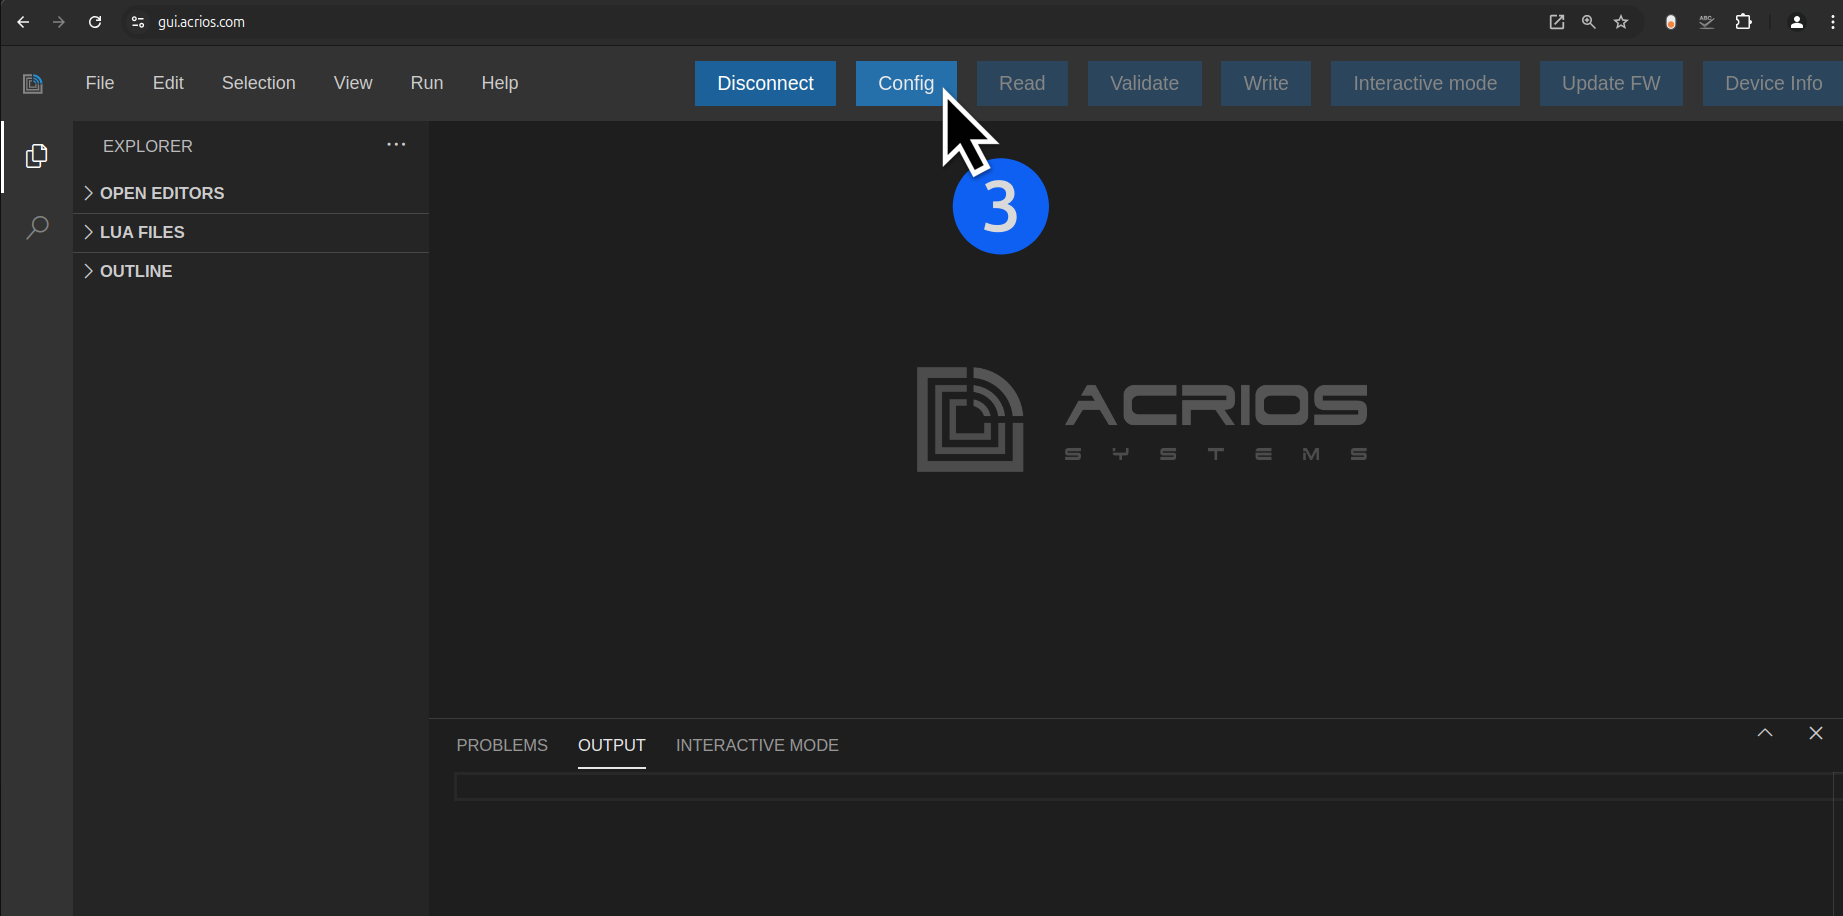Image resolution: width=1843 pixels, height=916 pixels.
Task: Click the output text field in panel
Action: [x=1140, y=787]
